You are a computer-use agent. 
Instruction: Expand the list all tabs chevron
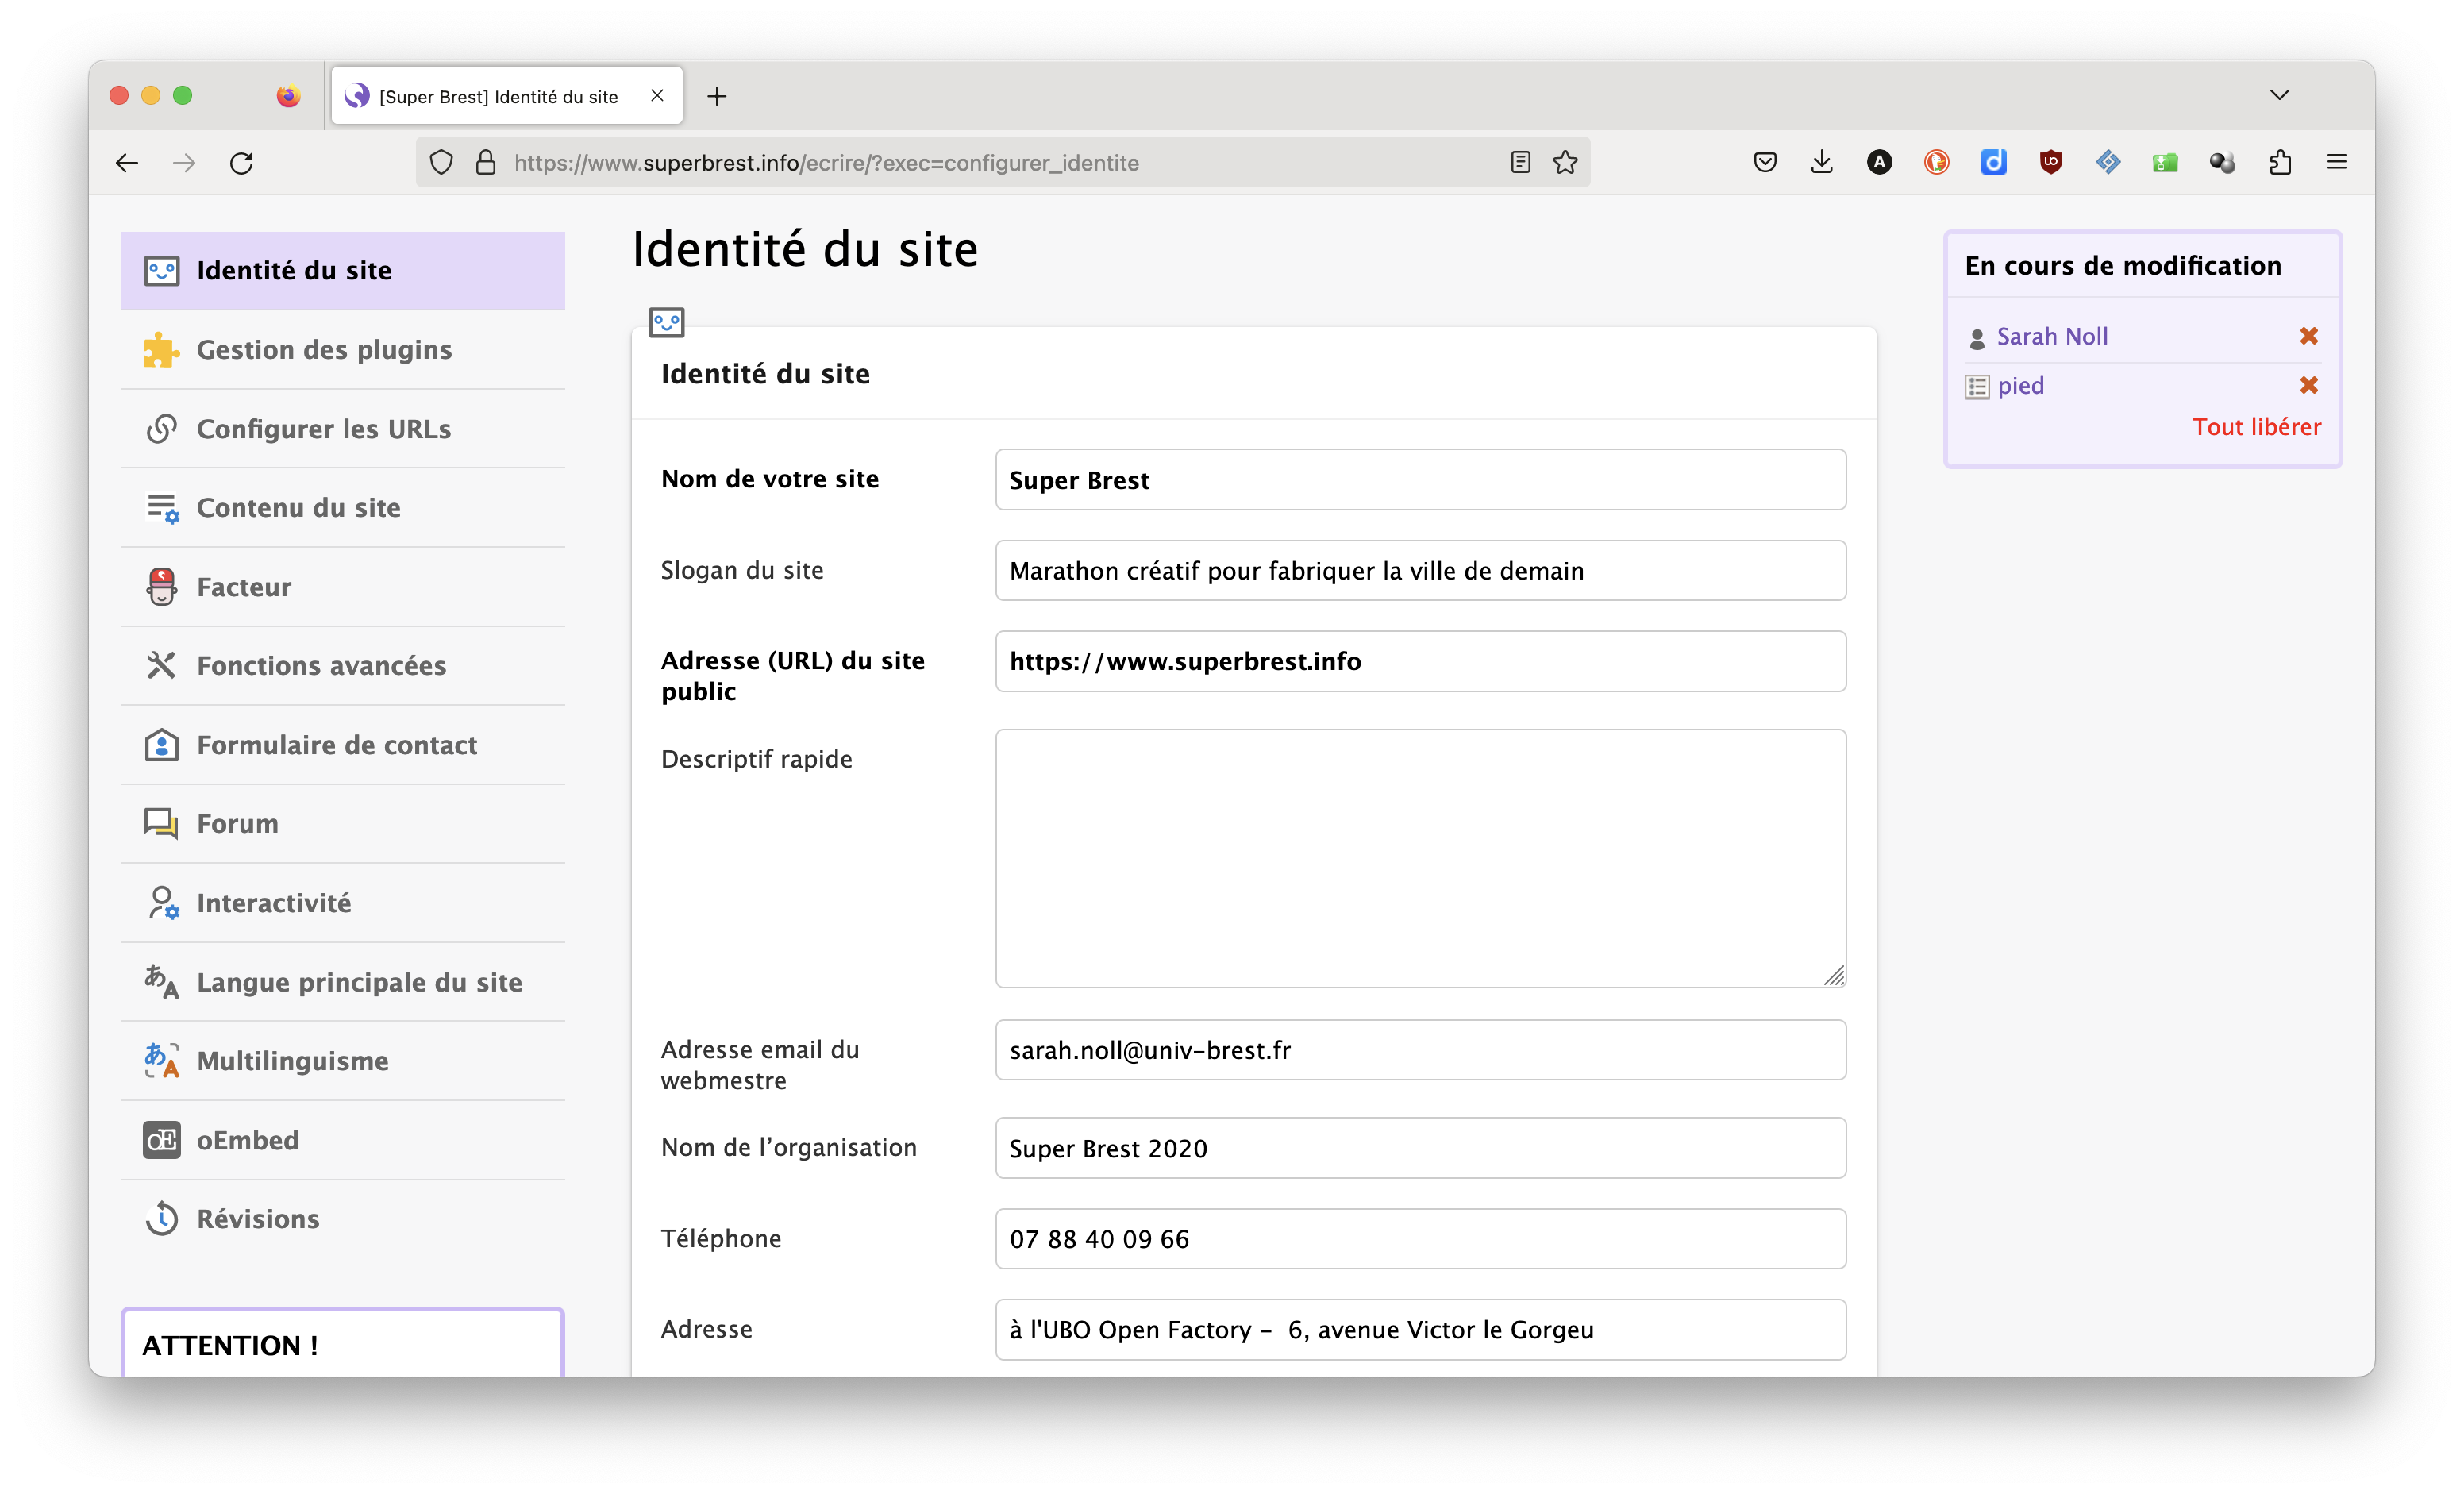point(2279,95)
